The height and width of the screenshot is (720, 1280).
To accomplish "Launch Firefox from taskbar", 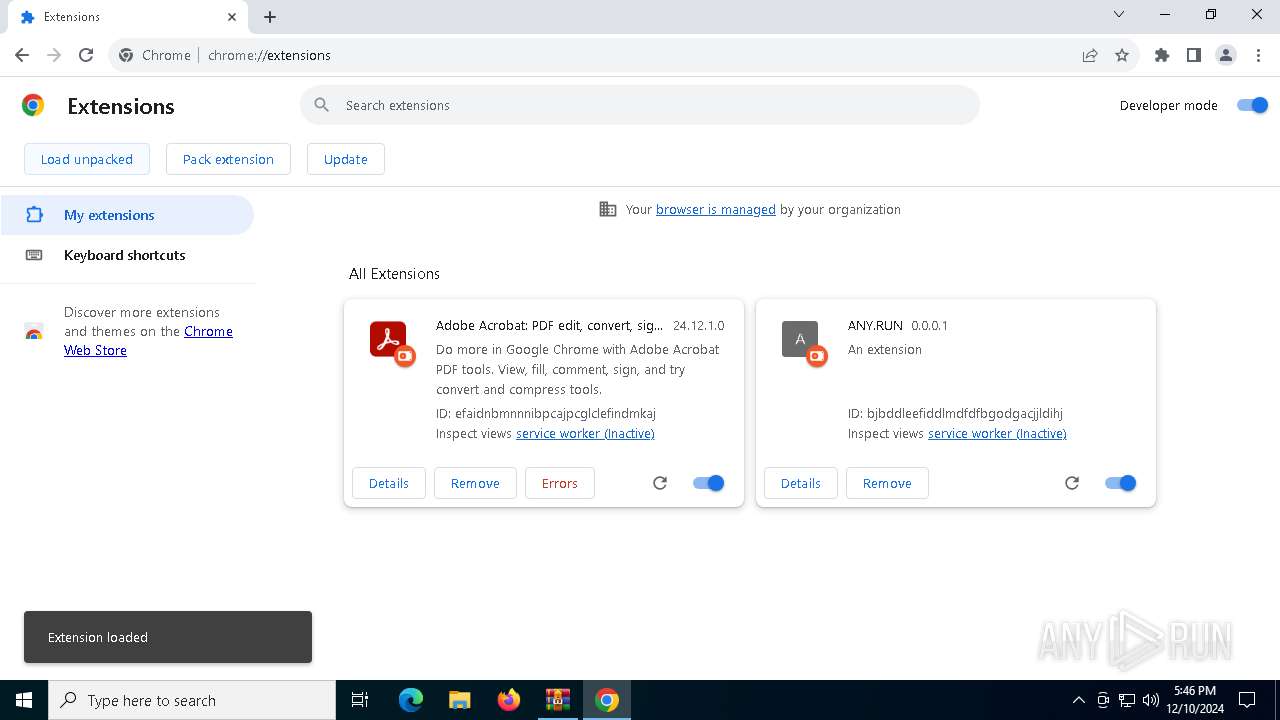I will coord(508,700).
